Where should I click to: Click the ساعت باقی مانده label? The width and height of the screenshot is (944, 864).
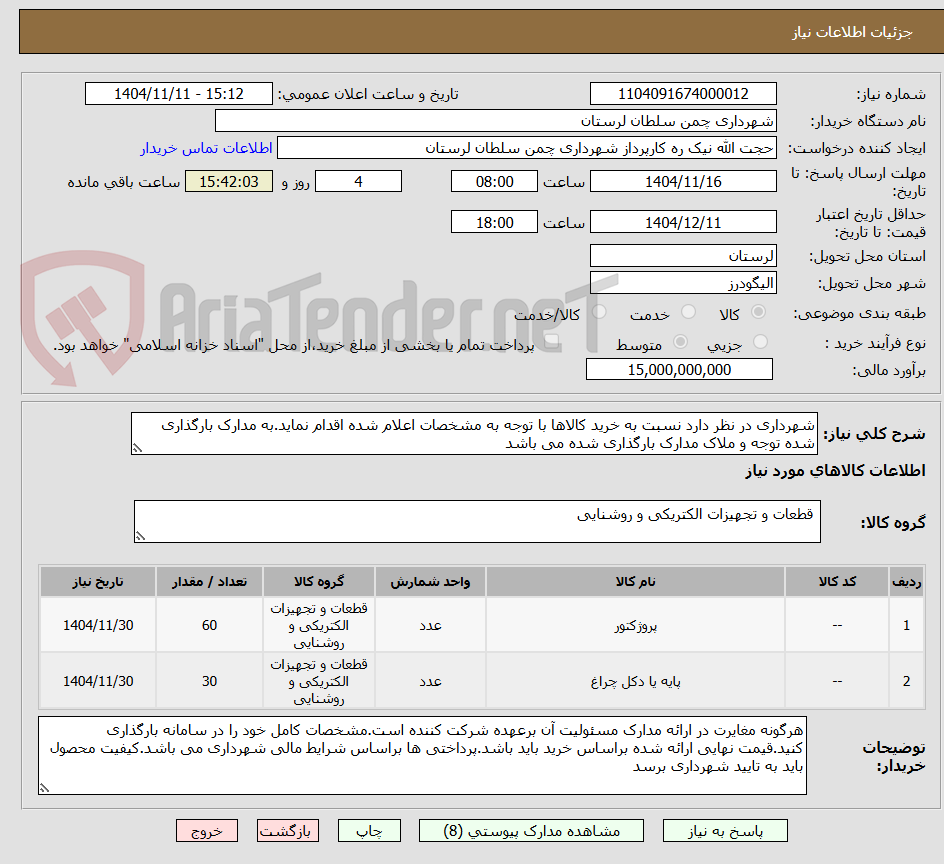pyautogui.click(x=123, y=182)
